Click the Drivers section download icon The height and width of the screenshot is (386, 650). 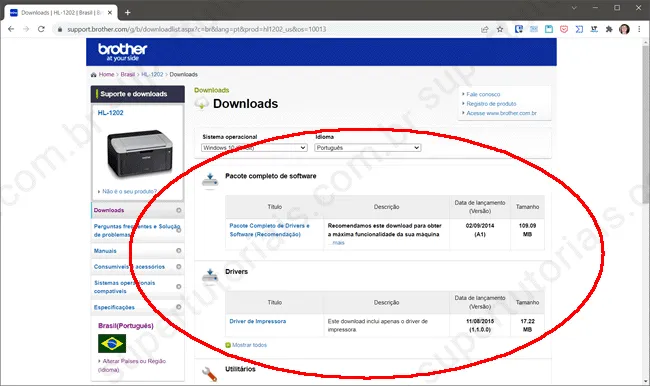tap(210, 276)
